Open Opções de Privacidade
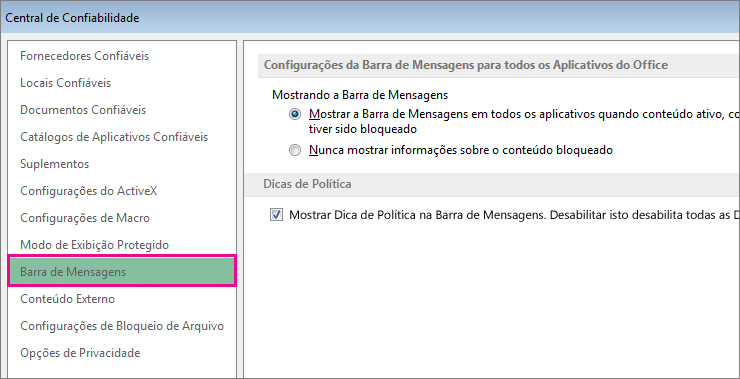 coord(80,353)
